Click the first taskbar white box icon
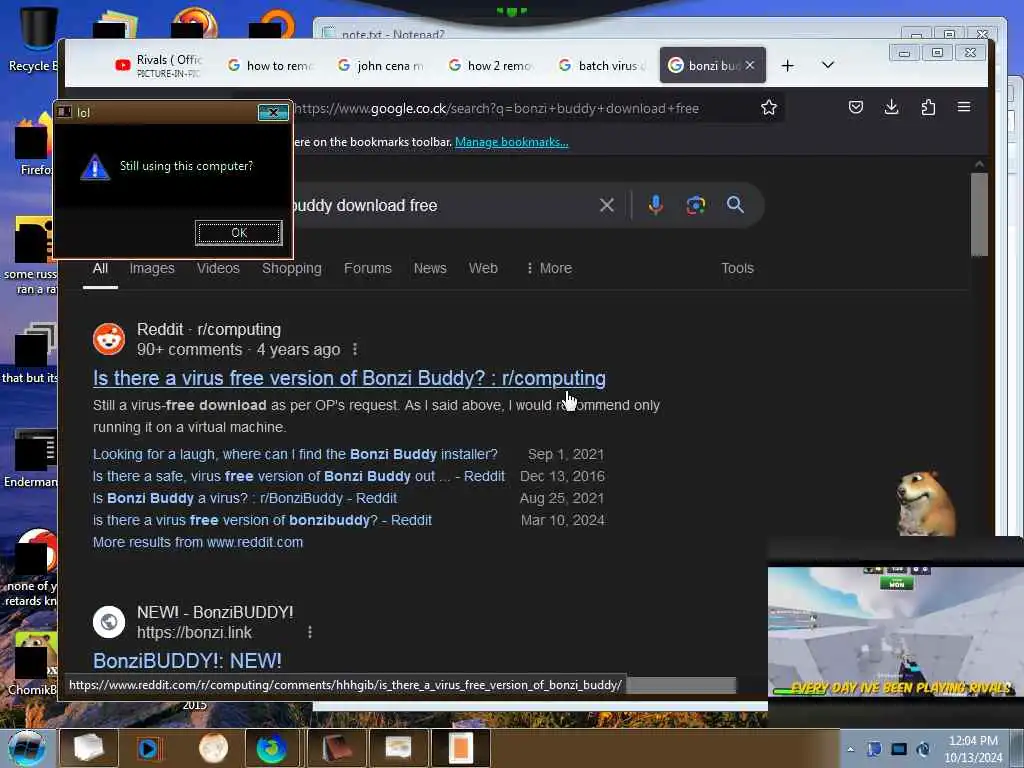1024x768 pixels. coord(88,748)
